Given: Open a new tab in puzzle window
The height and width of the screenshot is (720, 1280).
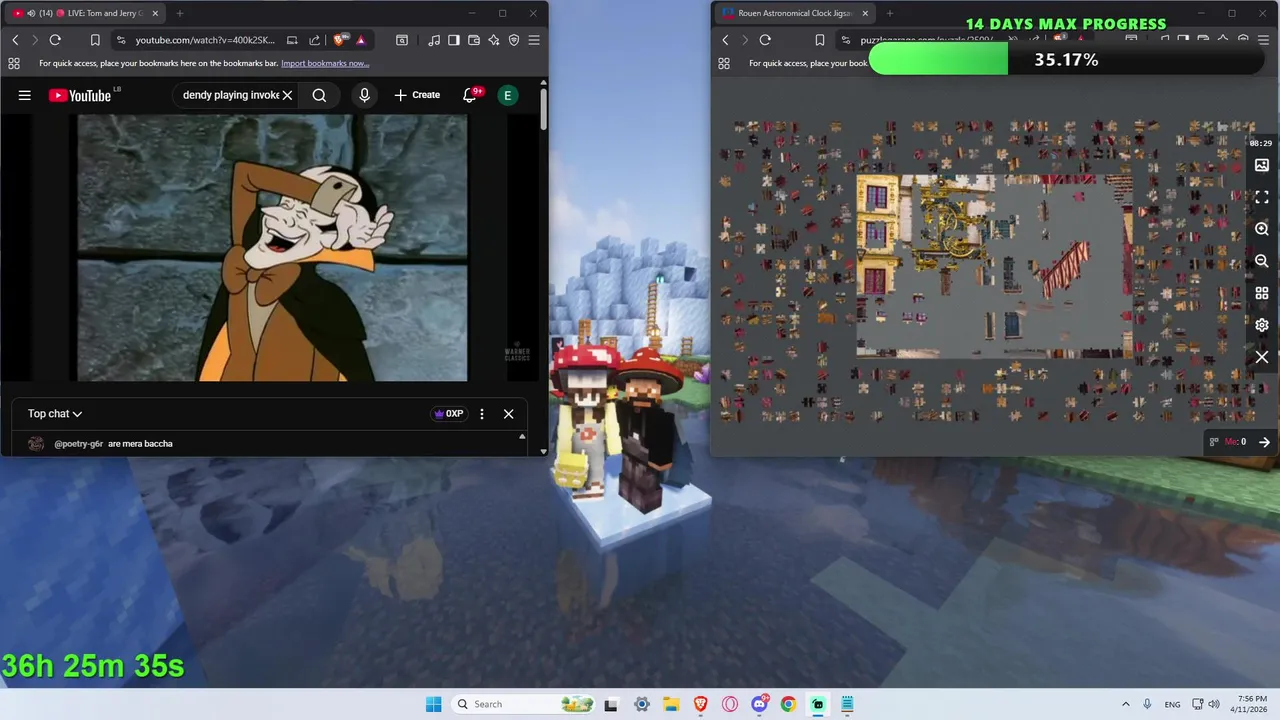Looking at the screenshot, I should click(890, 13).
